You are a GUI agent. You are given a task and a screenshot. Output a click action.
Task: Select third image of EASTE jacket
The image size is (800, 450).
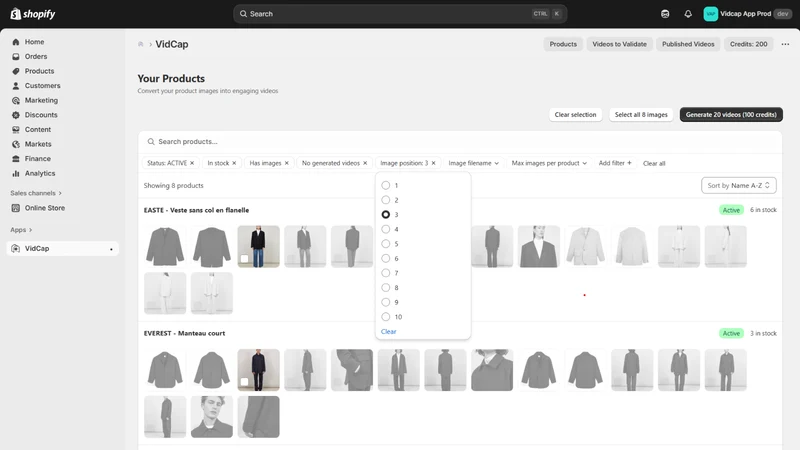259,246
